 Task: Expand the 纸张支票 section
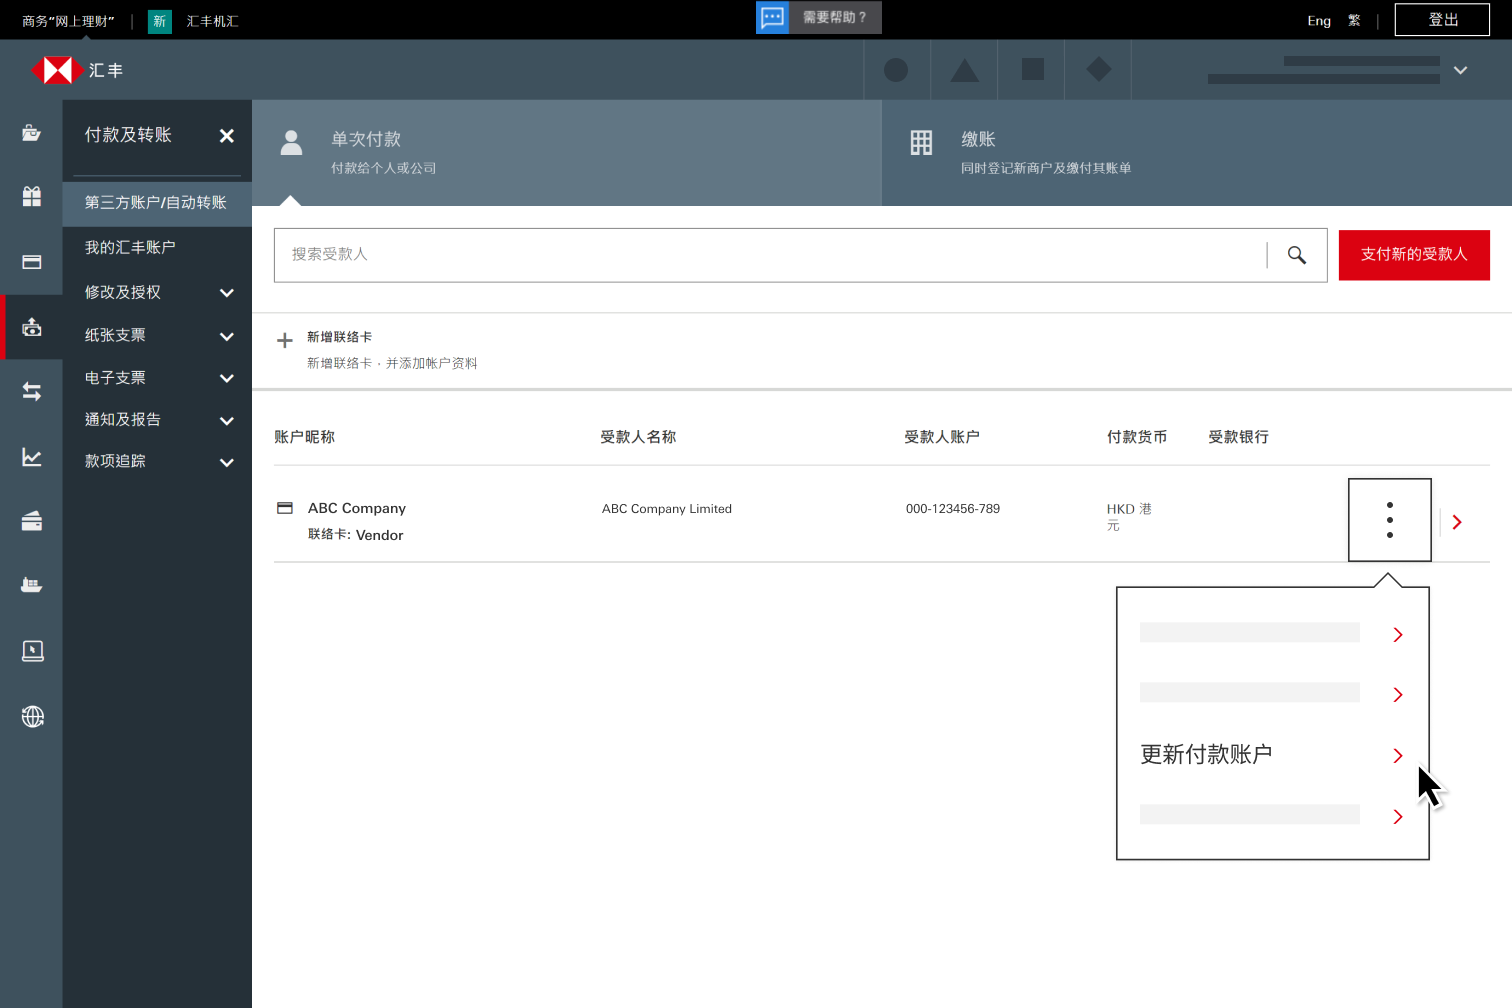point(227,336)
